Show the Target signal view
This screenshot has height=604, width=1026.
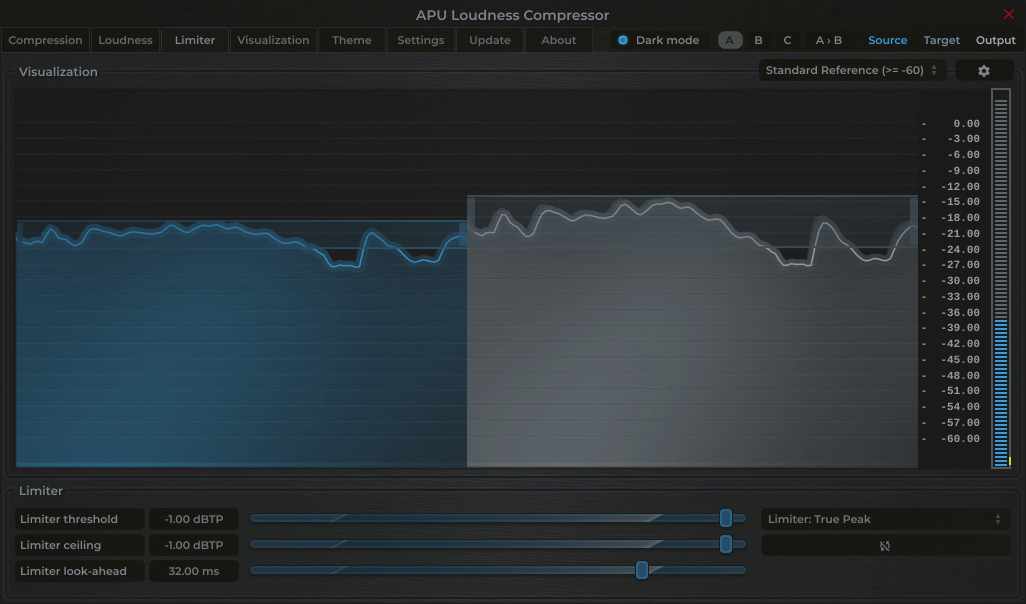[941, 40]
